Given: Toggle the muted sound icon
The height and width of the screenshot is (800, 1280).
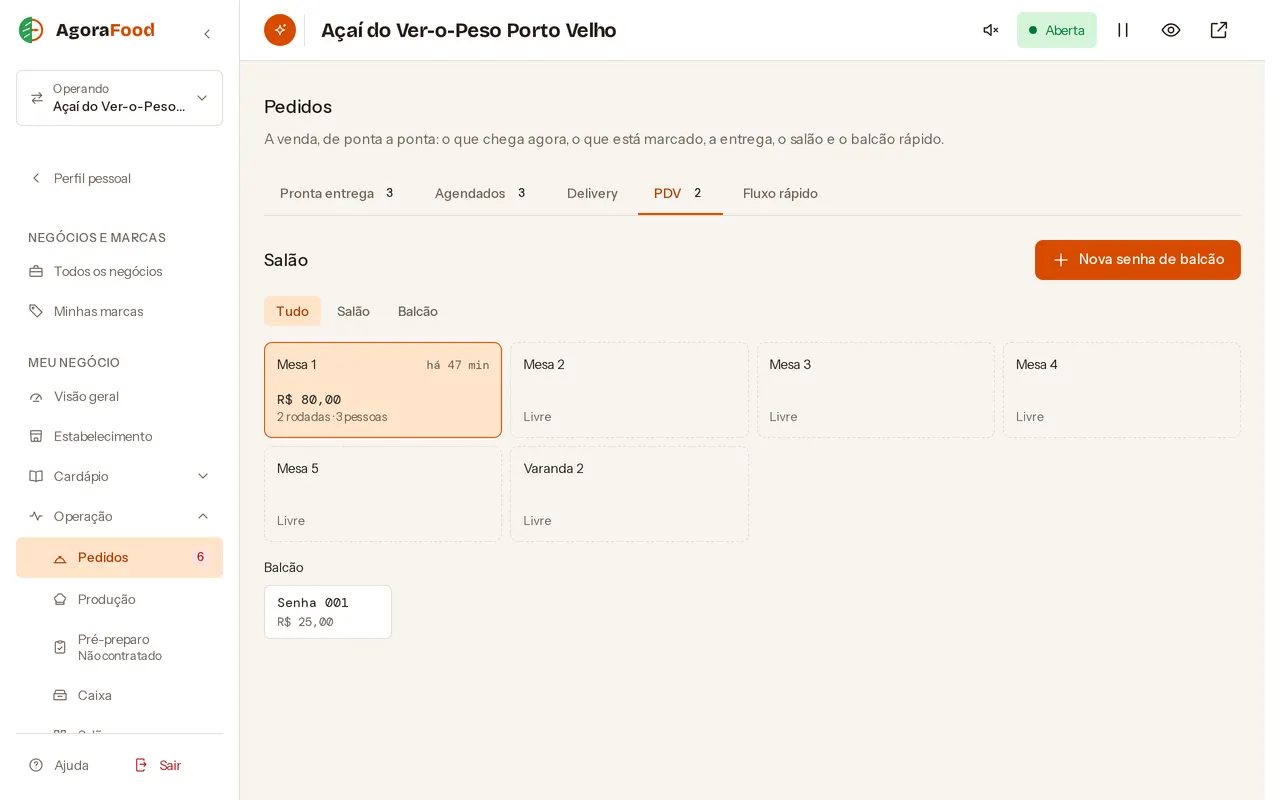Looking at the screenshot, I should [x=991, y=30].
